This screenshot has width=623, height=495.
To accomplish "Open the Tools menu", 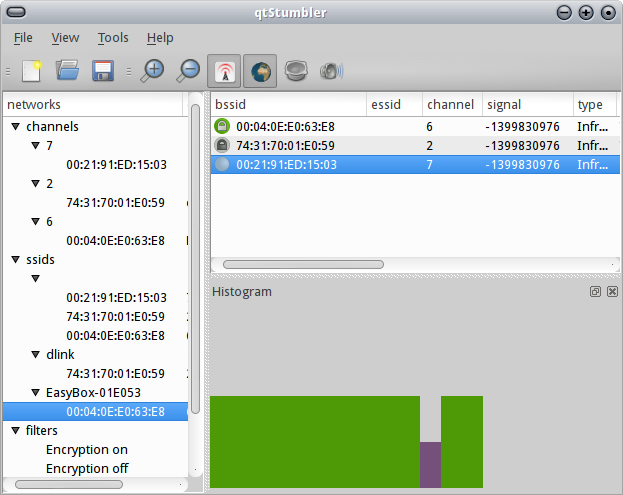I will [x=113, y=38].
